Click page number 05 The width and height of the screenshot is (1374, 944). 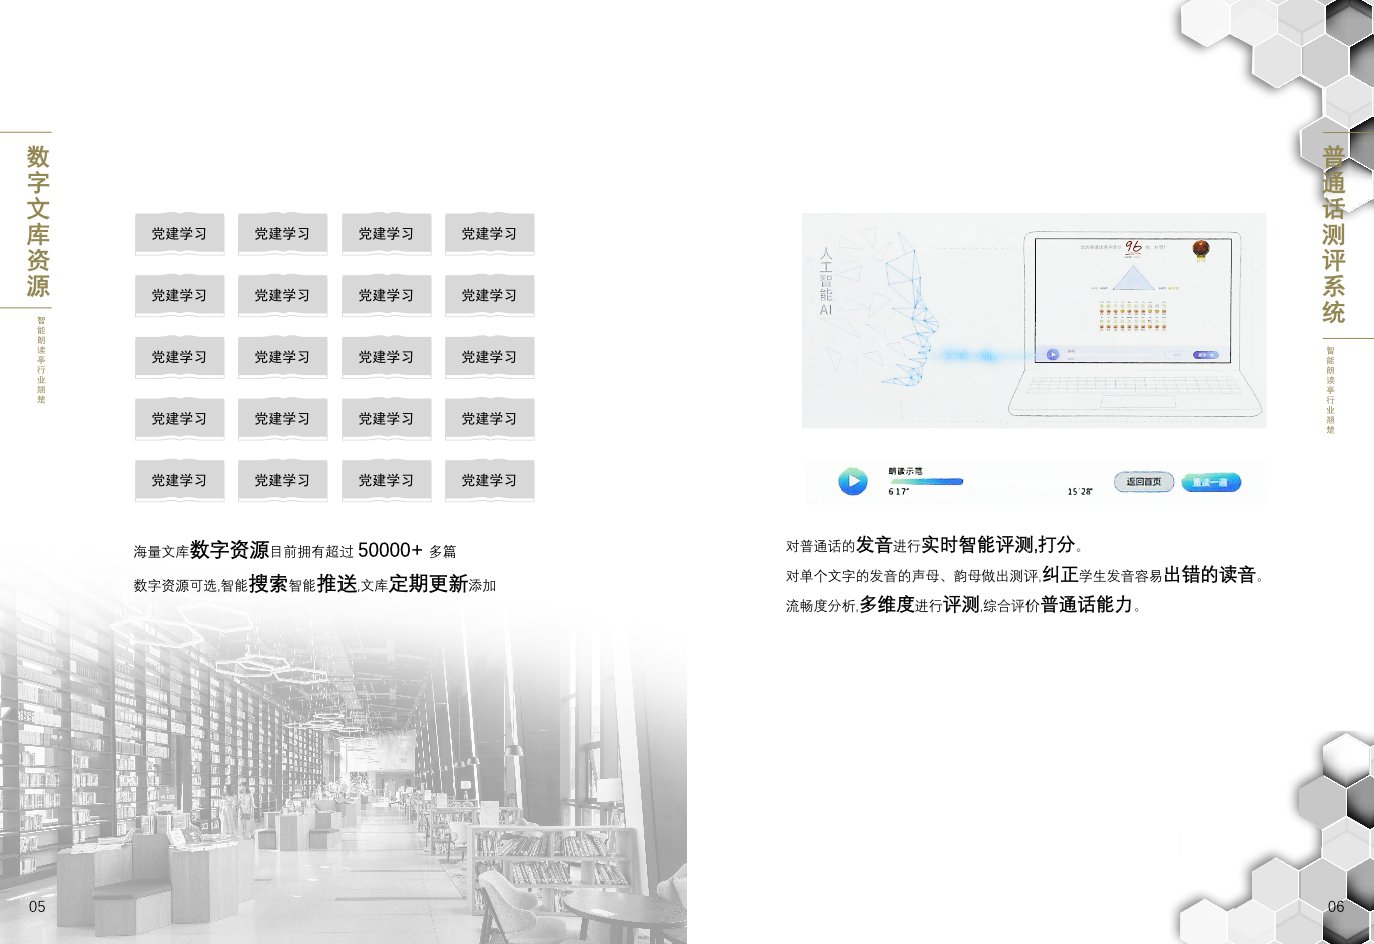37,907
